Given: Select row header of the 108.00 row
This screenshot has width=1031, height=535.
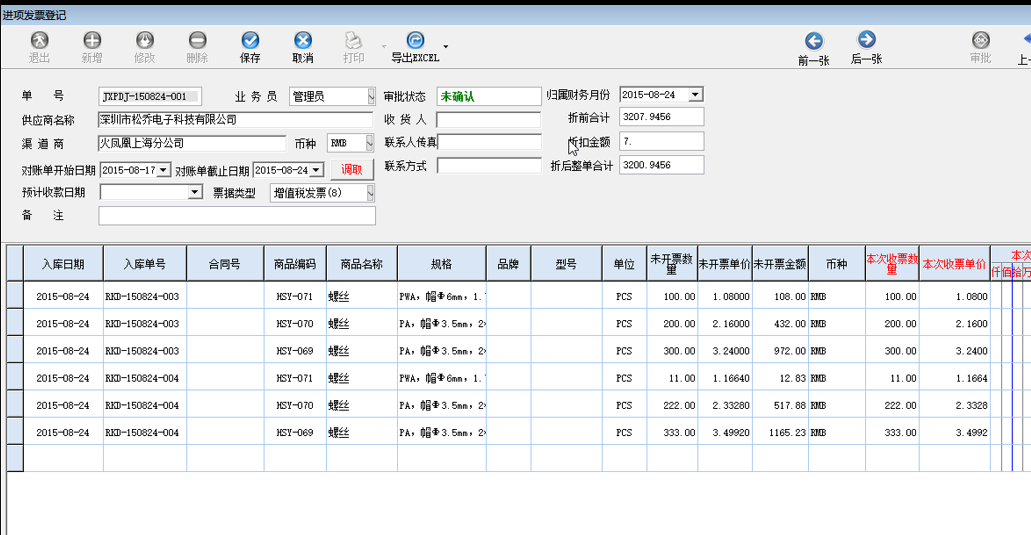Looking at the screenshot, I should pos(15,296).
